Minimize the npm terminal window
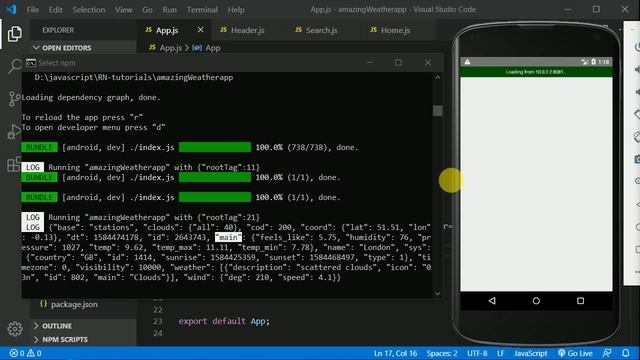The image size is (640, 360). (x=369, y=62)
